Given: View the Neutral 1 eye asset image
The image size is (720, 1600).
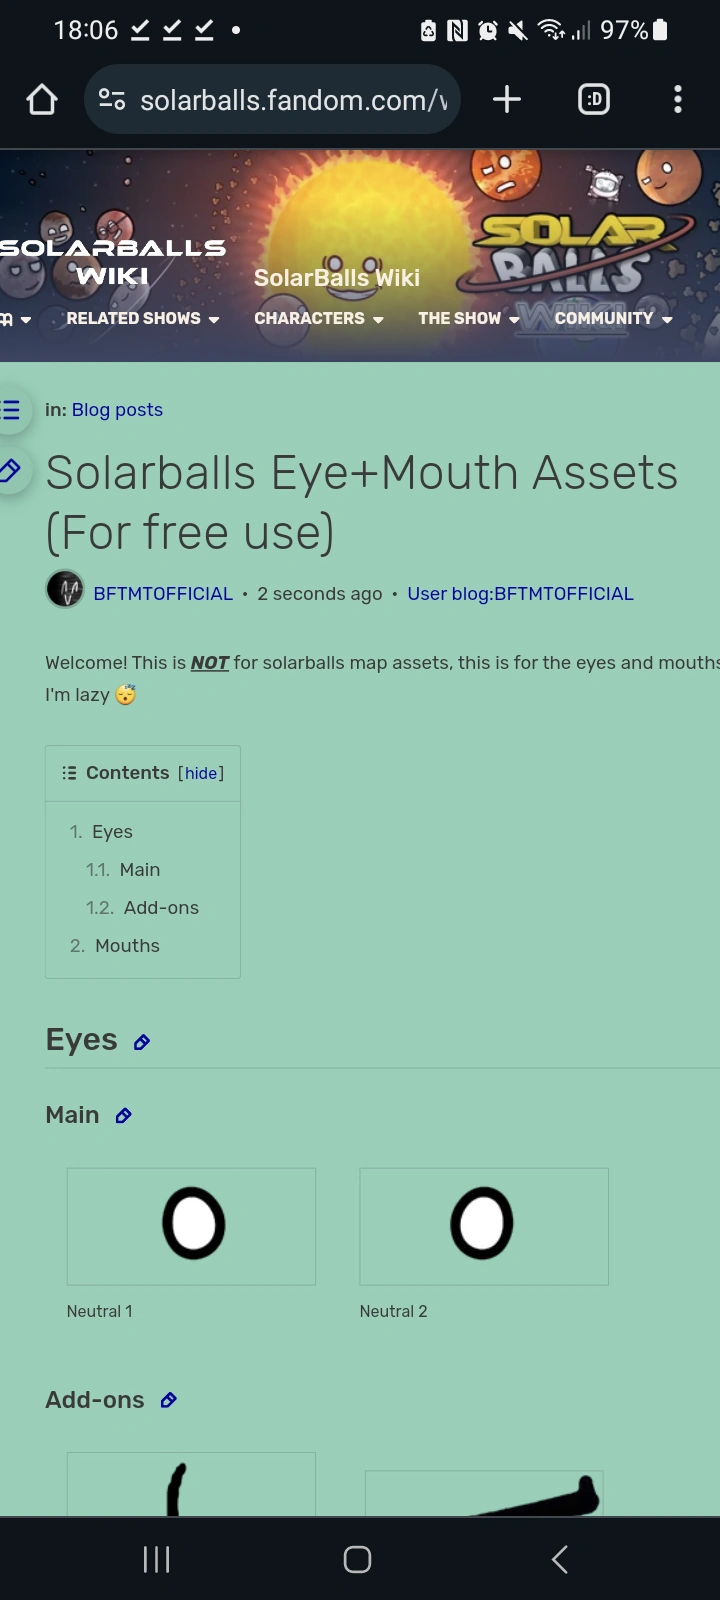Looking at the screenshot, I should [x=191, y=1226].
